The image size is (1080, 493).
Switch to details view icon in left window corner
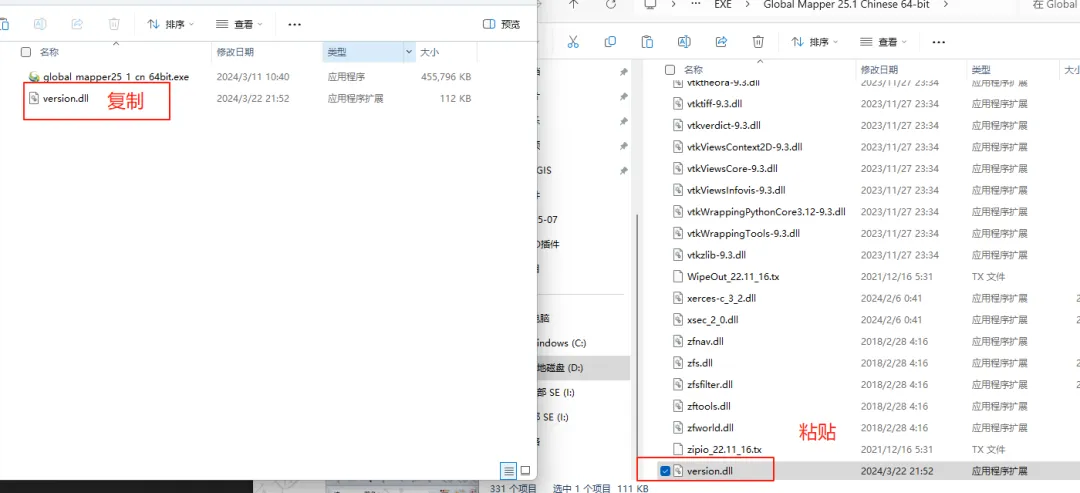[508, 470]
